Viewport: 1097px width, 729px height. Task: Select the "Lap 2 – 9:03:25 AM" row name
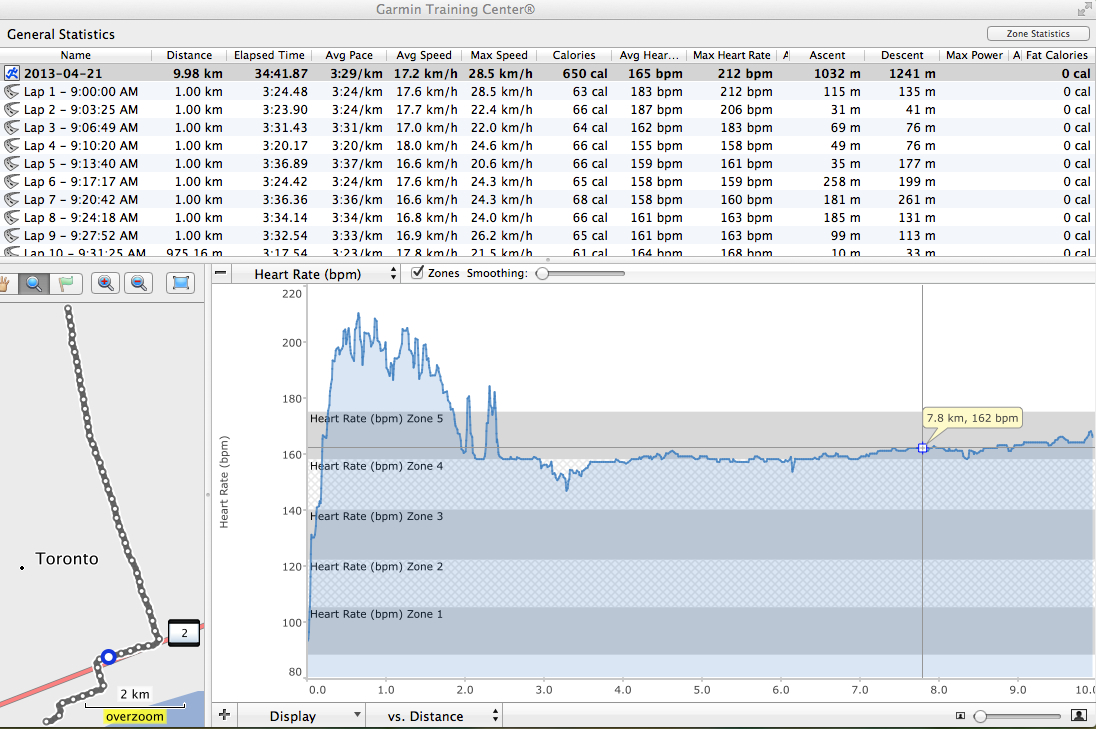coord(81,110)
